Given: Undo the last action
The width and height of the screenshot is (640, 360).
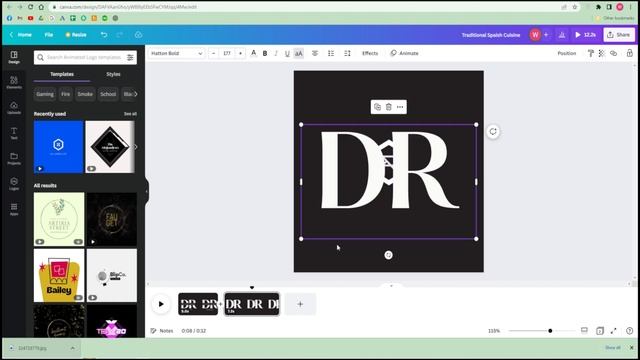Looking at the screenshot, I should click(104, 35).
